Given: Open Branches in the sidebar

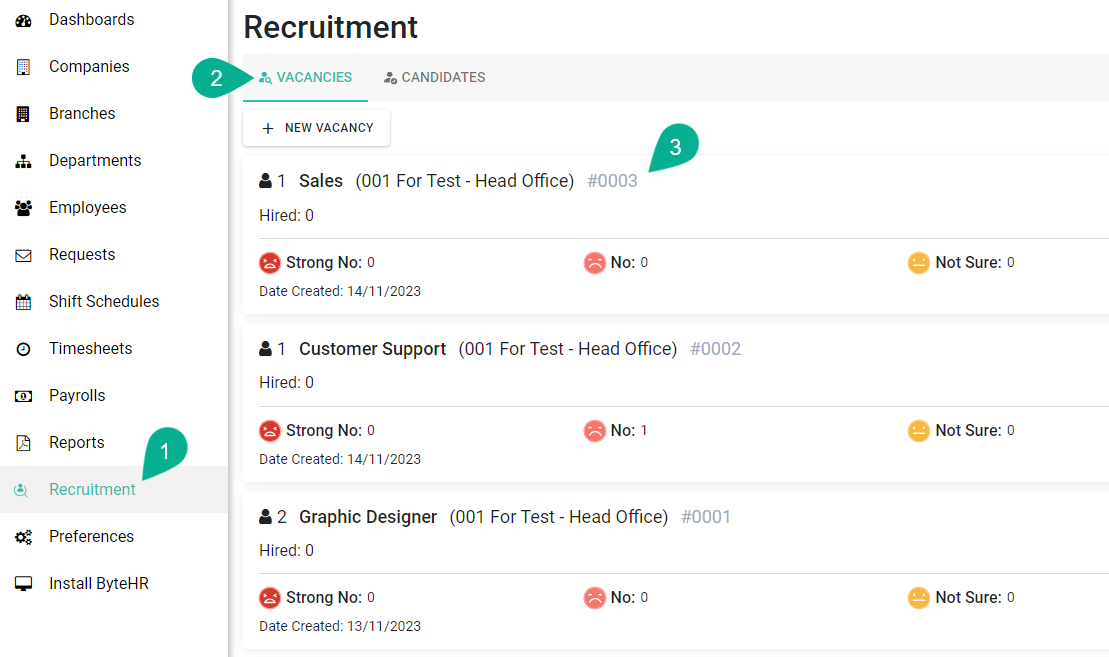Looking at the screenshot, I should pyautogui.click(x=82, y=114).
